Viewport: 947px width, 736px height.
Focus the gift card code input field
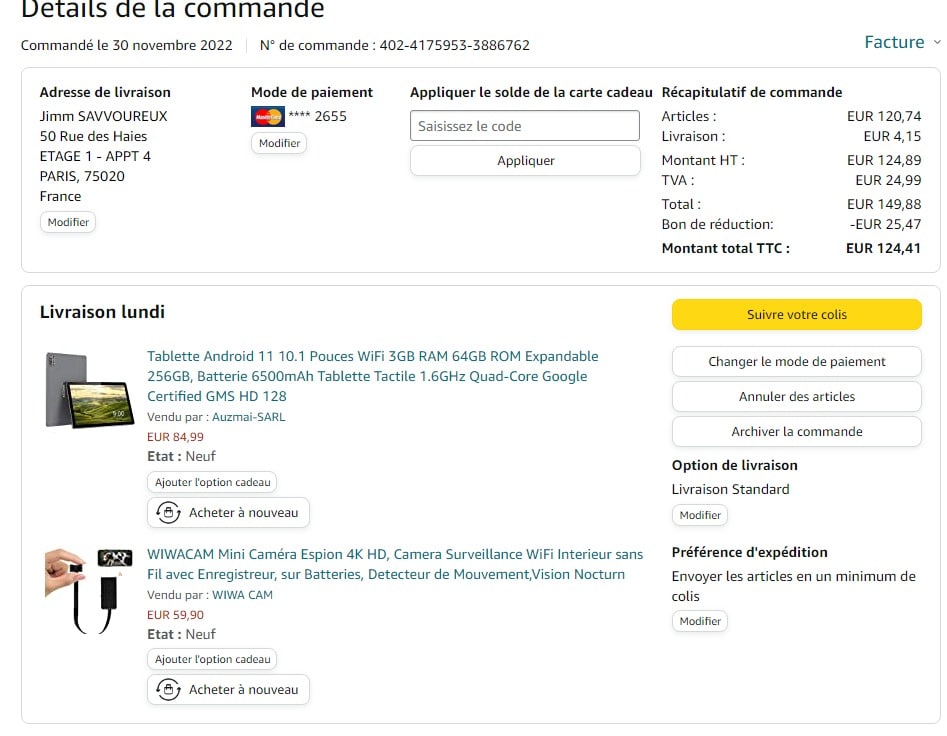[x=524, y=126]
